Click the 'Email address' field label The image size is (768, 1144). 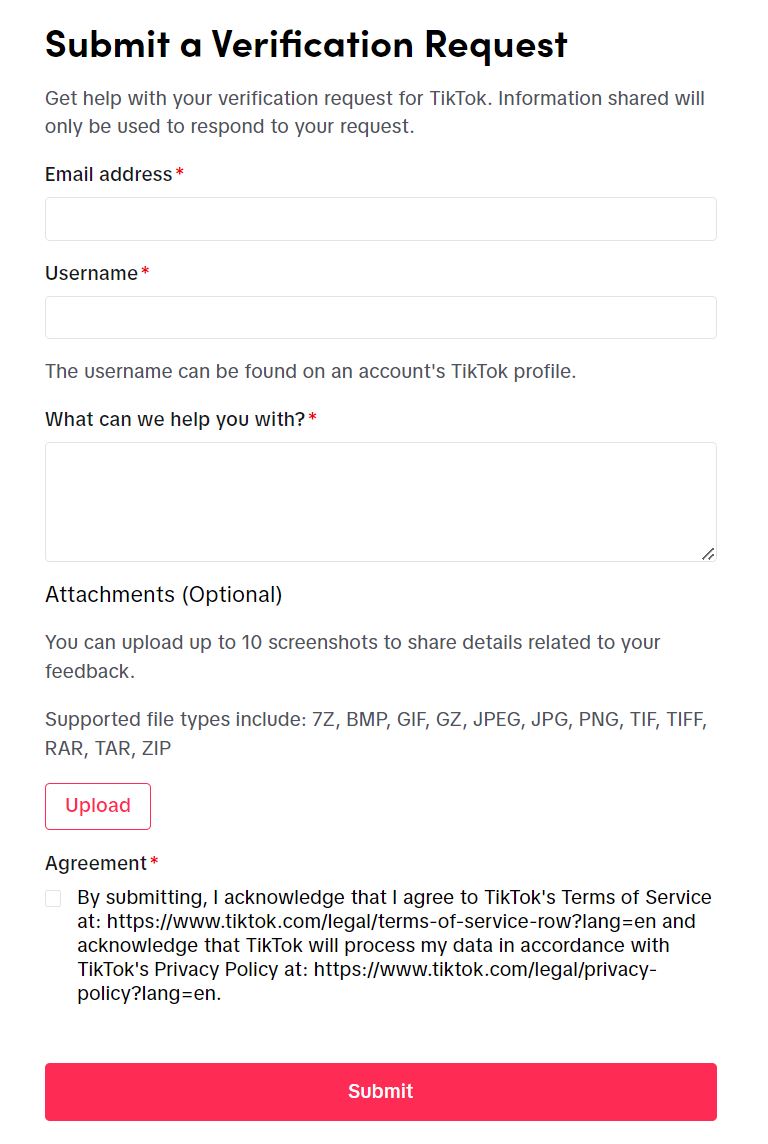pyautogui.click(x=108, y=174)
